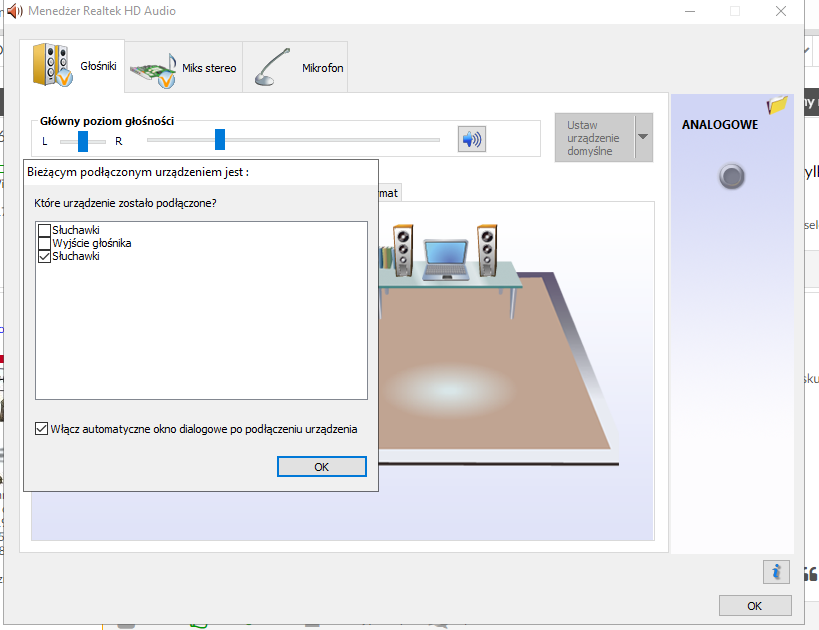The width and height of the screenshot is (819, 630).
Task: Confirm the device dialog with OK
Action: coord(322,466)
